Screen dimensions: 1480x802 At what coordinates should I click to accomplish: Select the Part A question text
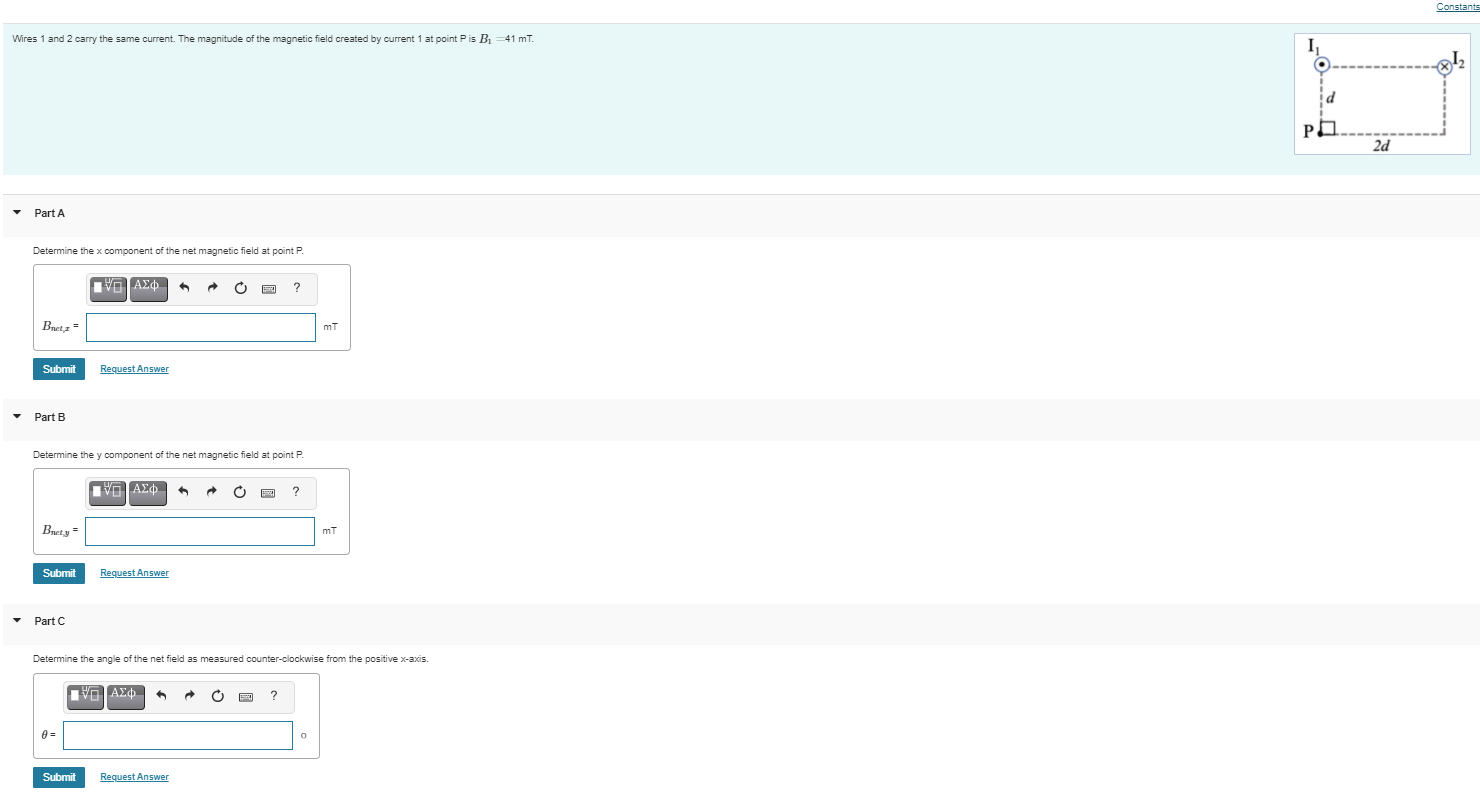click(x=168, y=250)
